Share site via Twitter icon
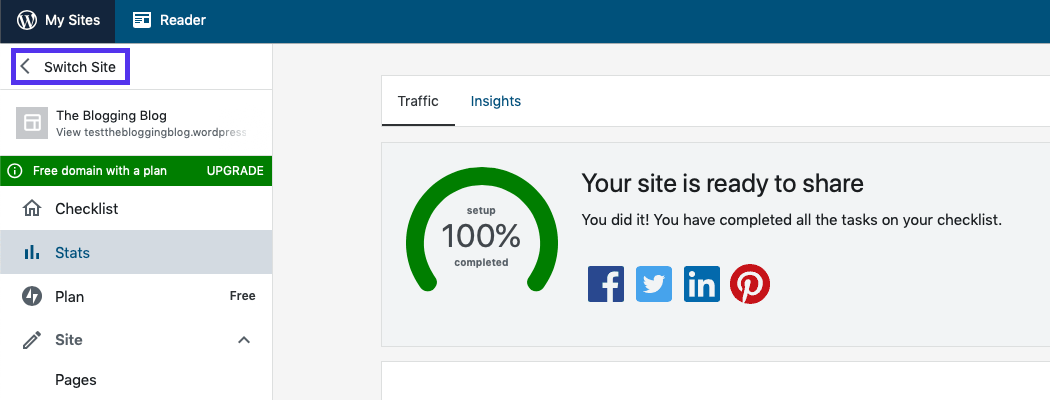Screen dimensions: 1050x400 (x=654, y=285)
